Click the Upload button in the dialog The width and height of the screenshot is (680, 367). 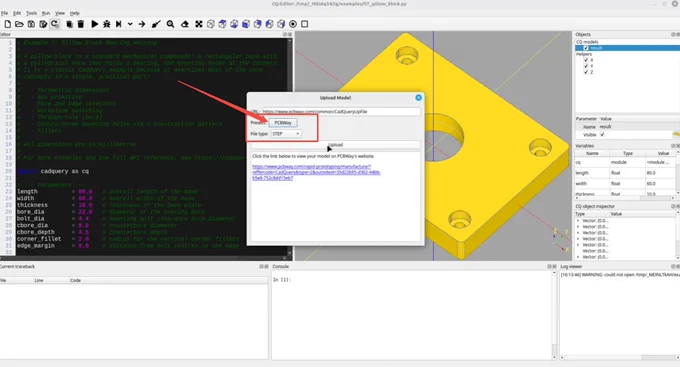tap(335, 144)
